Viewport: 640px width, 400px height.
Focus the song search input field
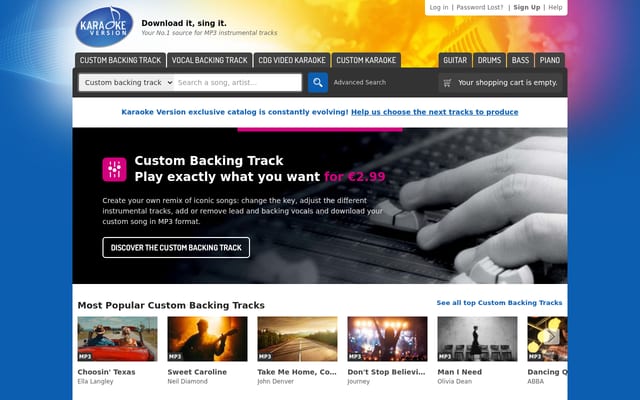coord(238,82)
